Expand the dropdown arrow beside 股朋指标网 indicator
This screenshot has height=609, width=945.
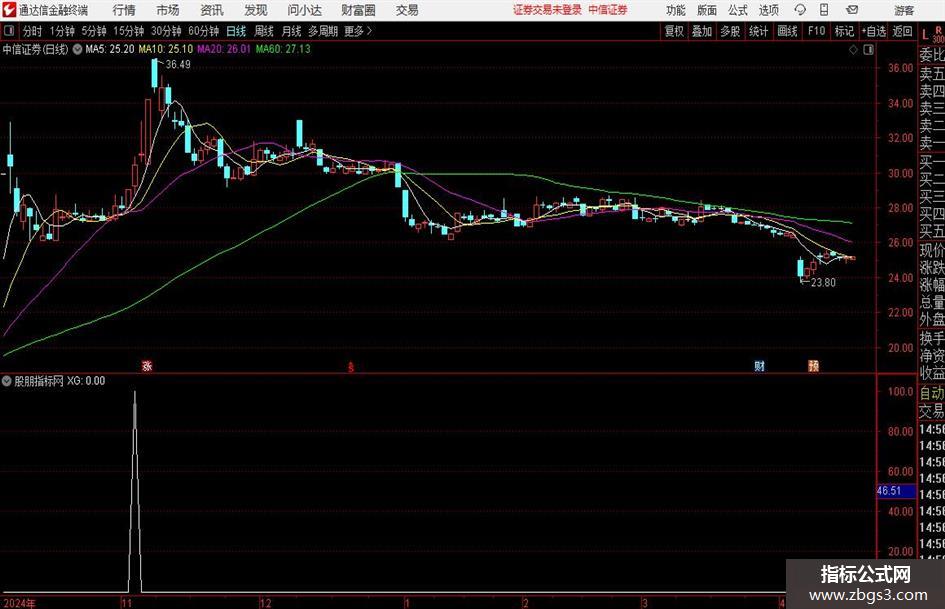tap(7, 381)
